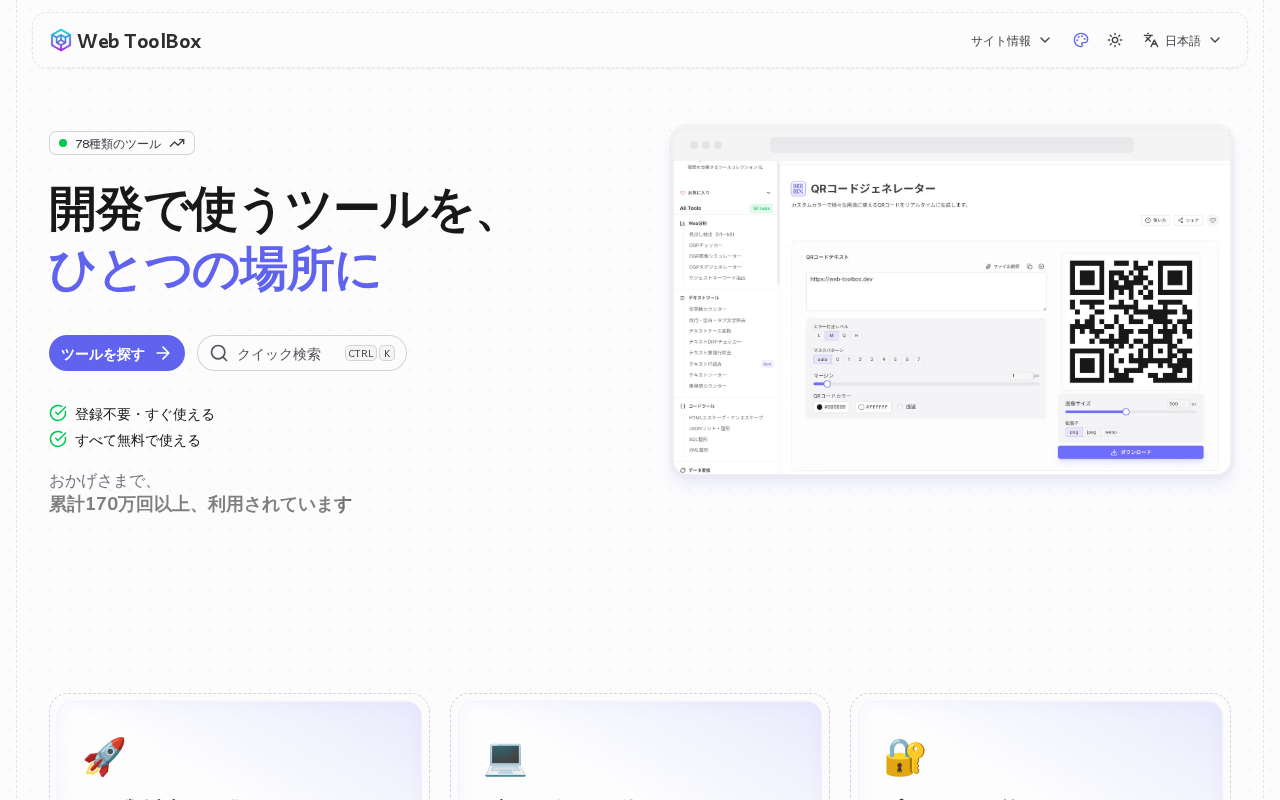
Task: Click the magnifier icon in quick search
Action: pyautogui.click(x=219, y=353)
